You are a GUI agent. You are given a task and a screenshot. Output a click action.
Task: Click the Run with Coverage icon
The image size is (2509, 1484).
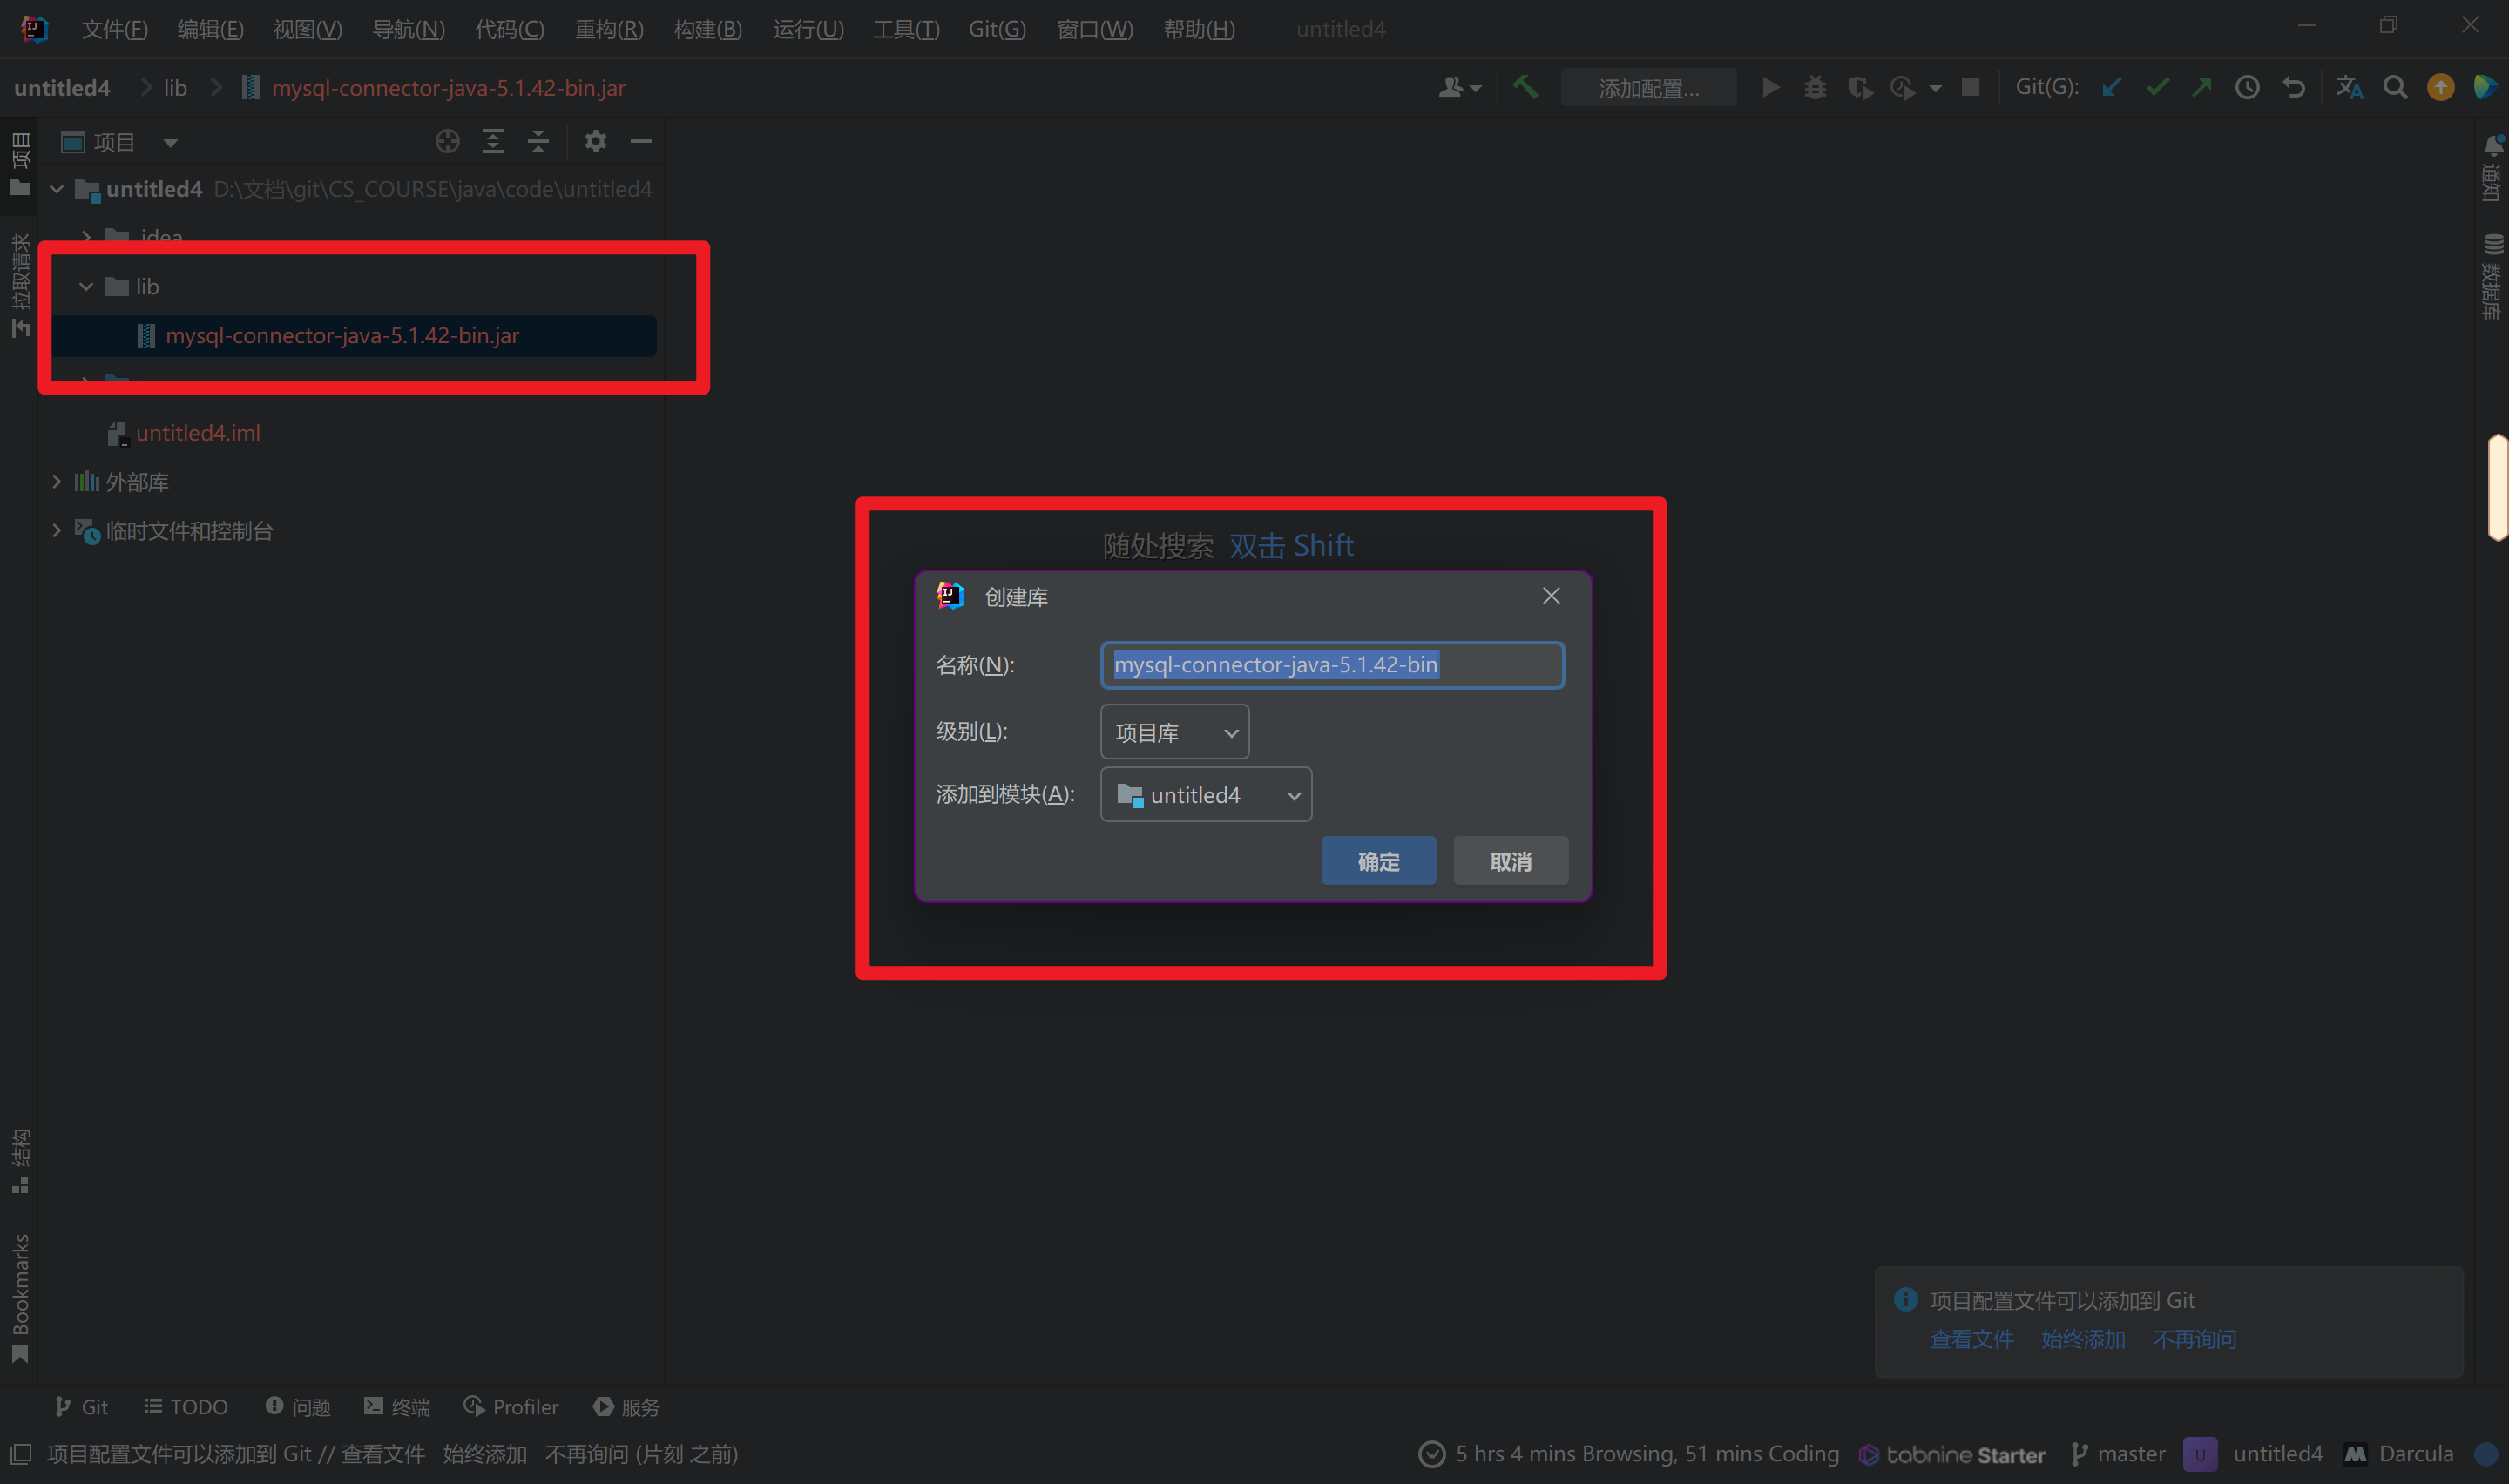pyautogui.click(x=1860, y=87)
